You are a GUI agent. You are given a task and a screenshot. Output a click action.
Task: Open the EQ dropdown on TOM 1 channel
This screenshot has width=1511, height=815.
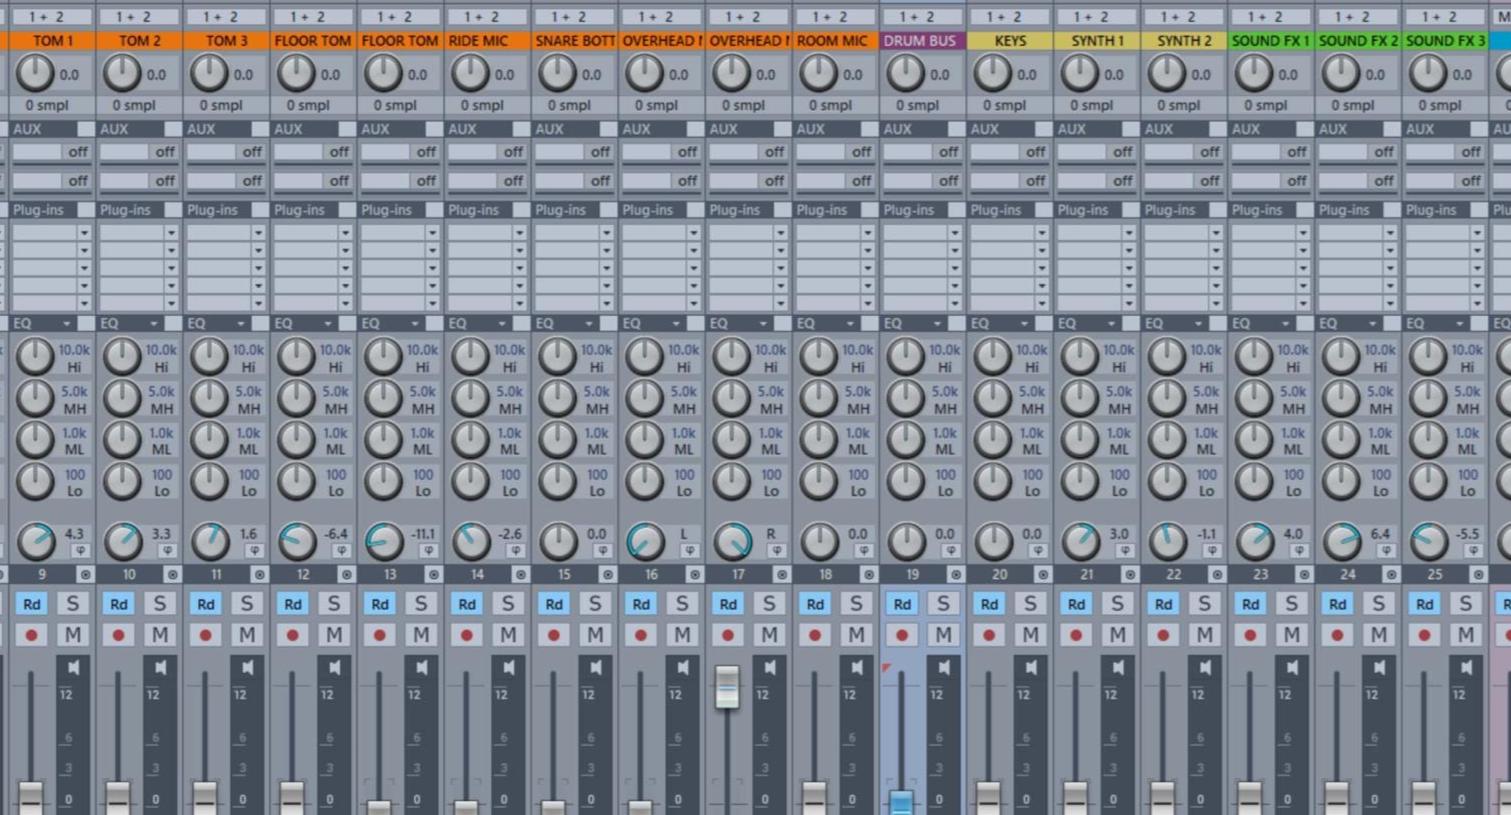[x=67, y=324]
